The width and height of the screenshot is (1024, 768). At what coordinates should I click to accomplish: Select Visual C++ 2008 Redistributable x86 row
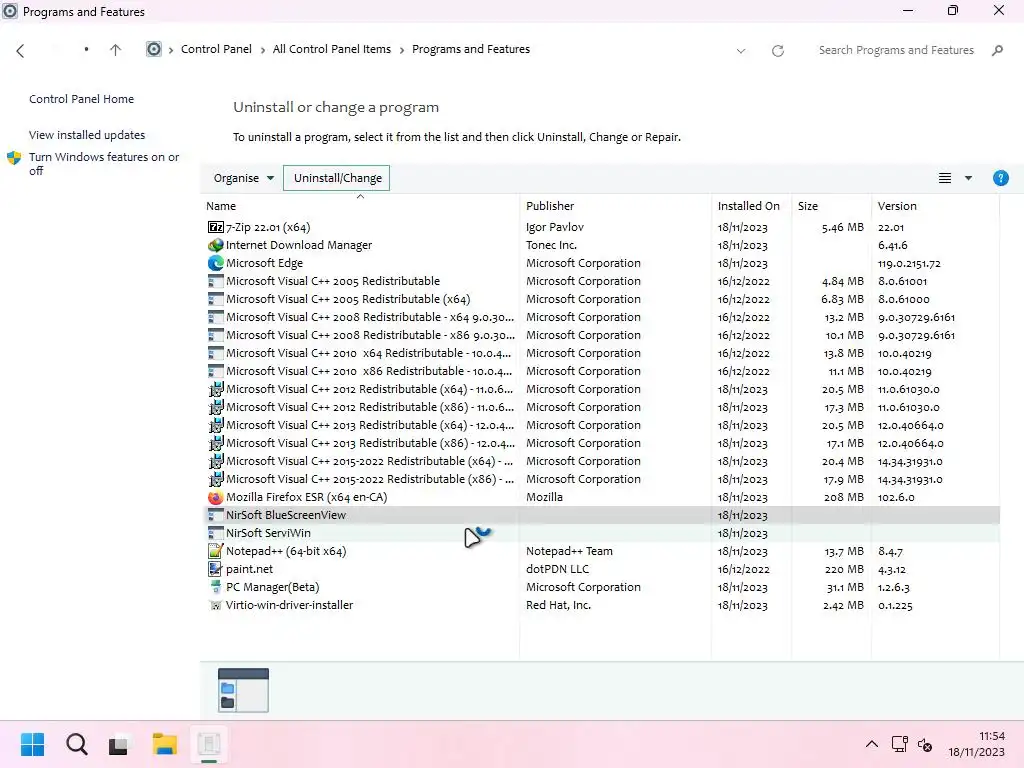click(601, 335)
